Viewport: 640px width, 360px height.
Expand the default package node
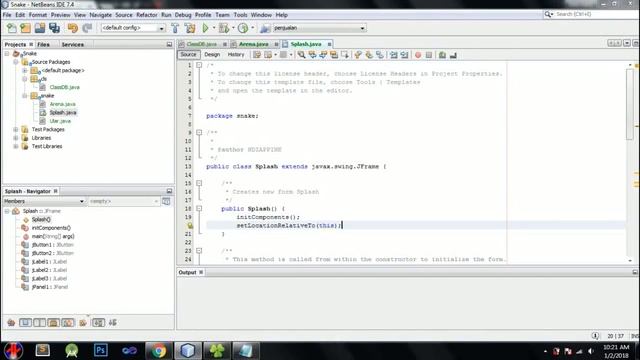pos(25,70)
